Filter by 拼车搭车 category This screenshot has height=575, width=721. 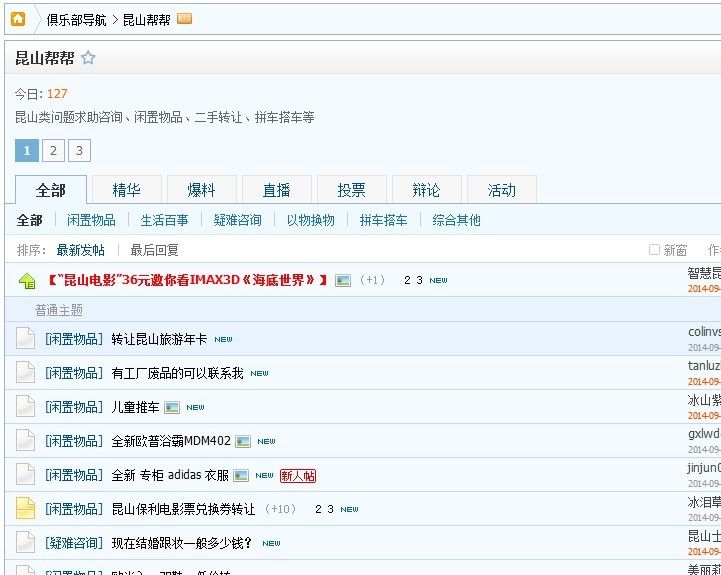pyautogui.click(x=383, y=220)
